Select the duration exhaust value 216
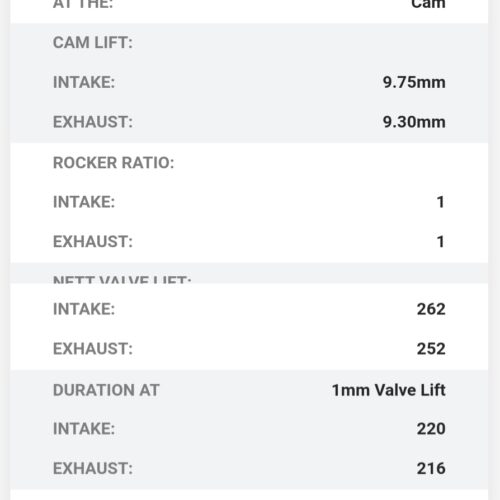Image resolution: width=500 pixels, height=500 pixels. (431, 468)
